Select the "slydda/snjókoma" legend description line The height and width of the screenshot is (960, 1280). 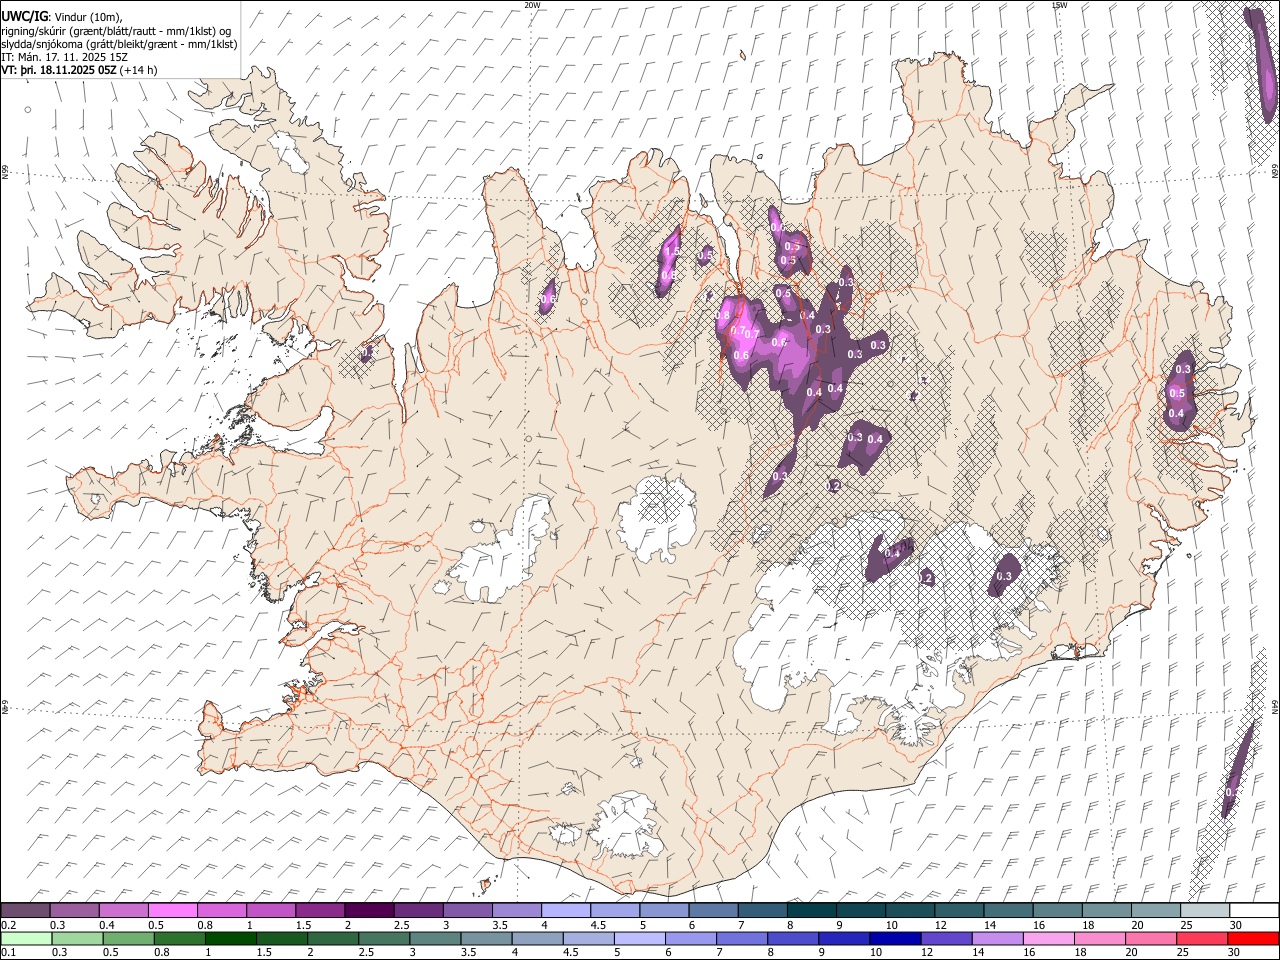click(x=119, y=44)
